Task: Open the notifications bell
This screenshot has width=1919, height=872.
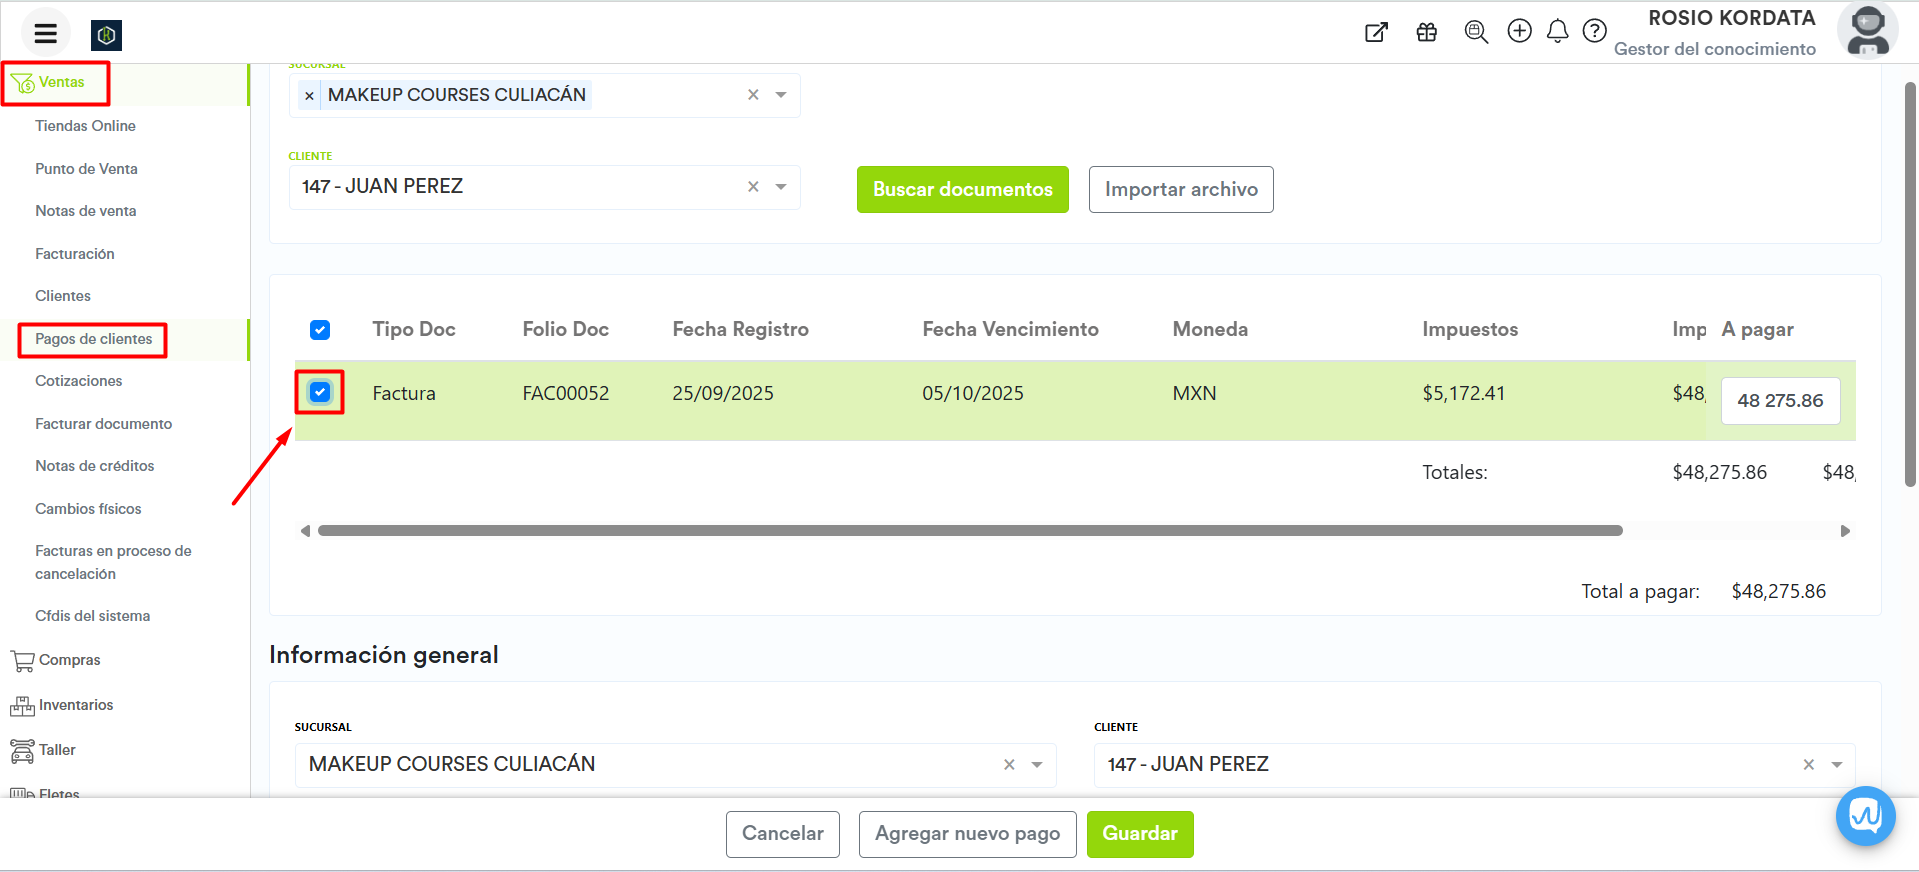Action: [1557, 32]
